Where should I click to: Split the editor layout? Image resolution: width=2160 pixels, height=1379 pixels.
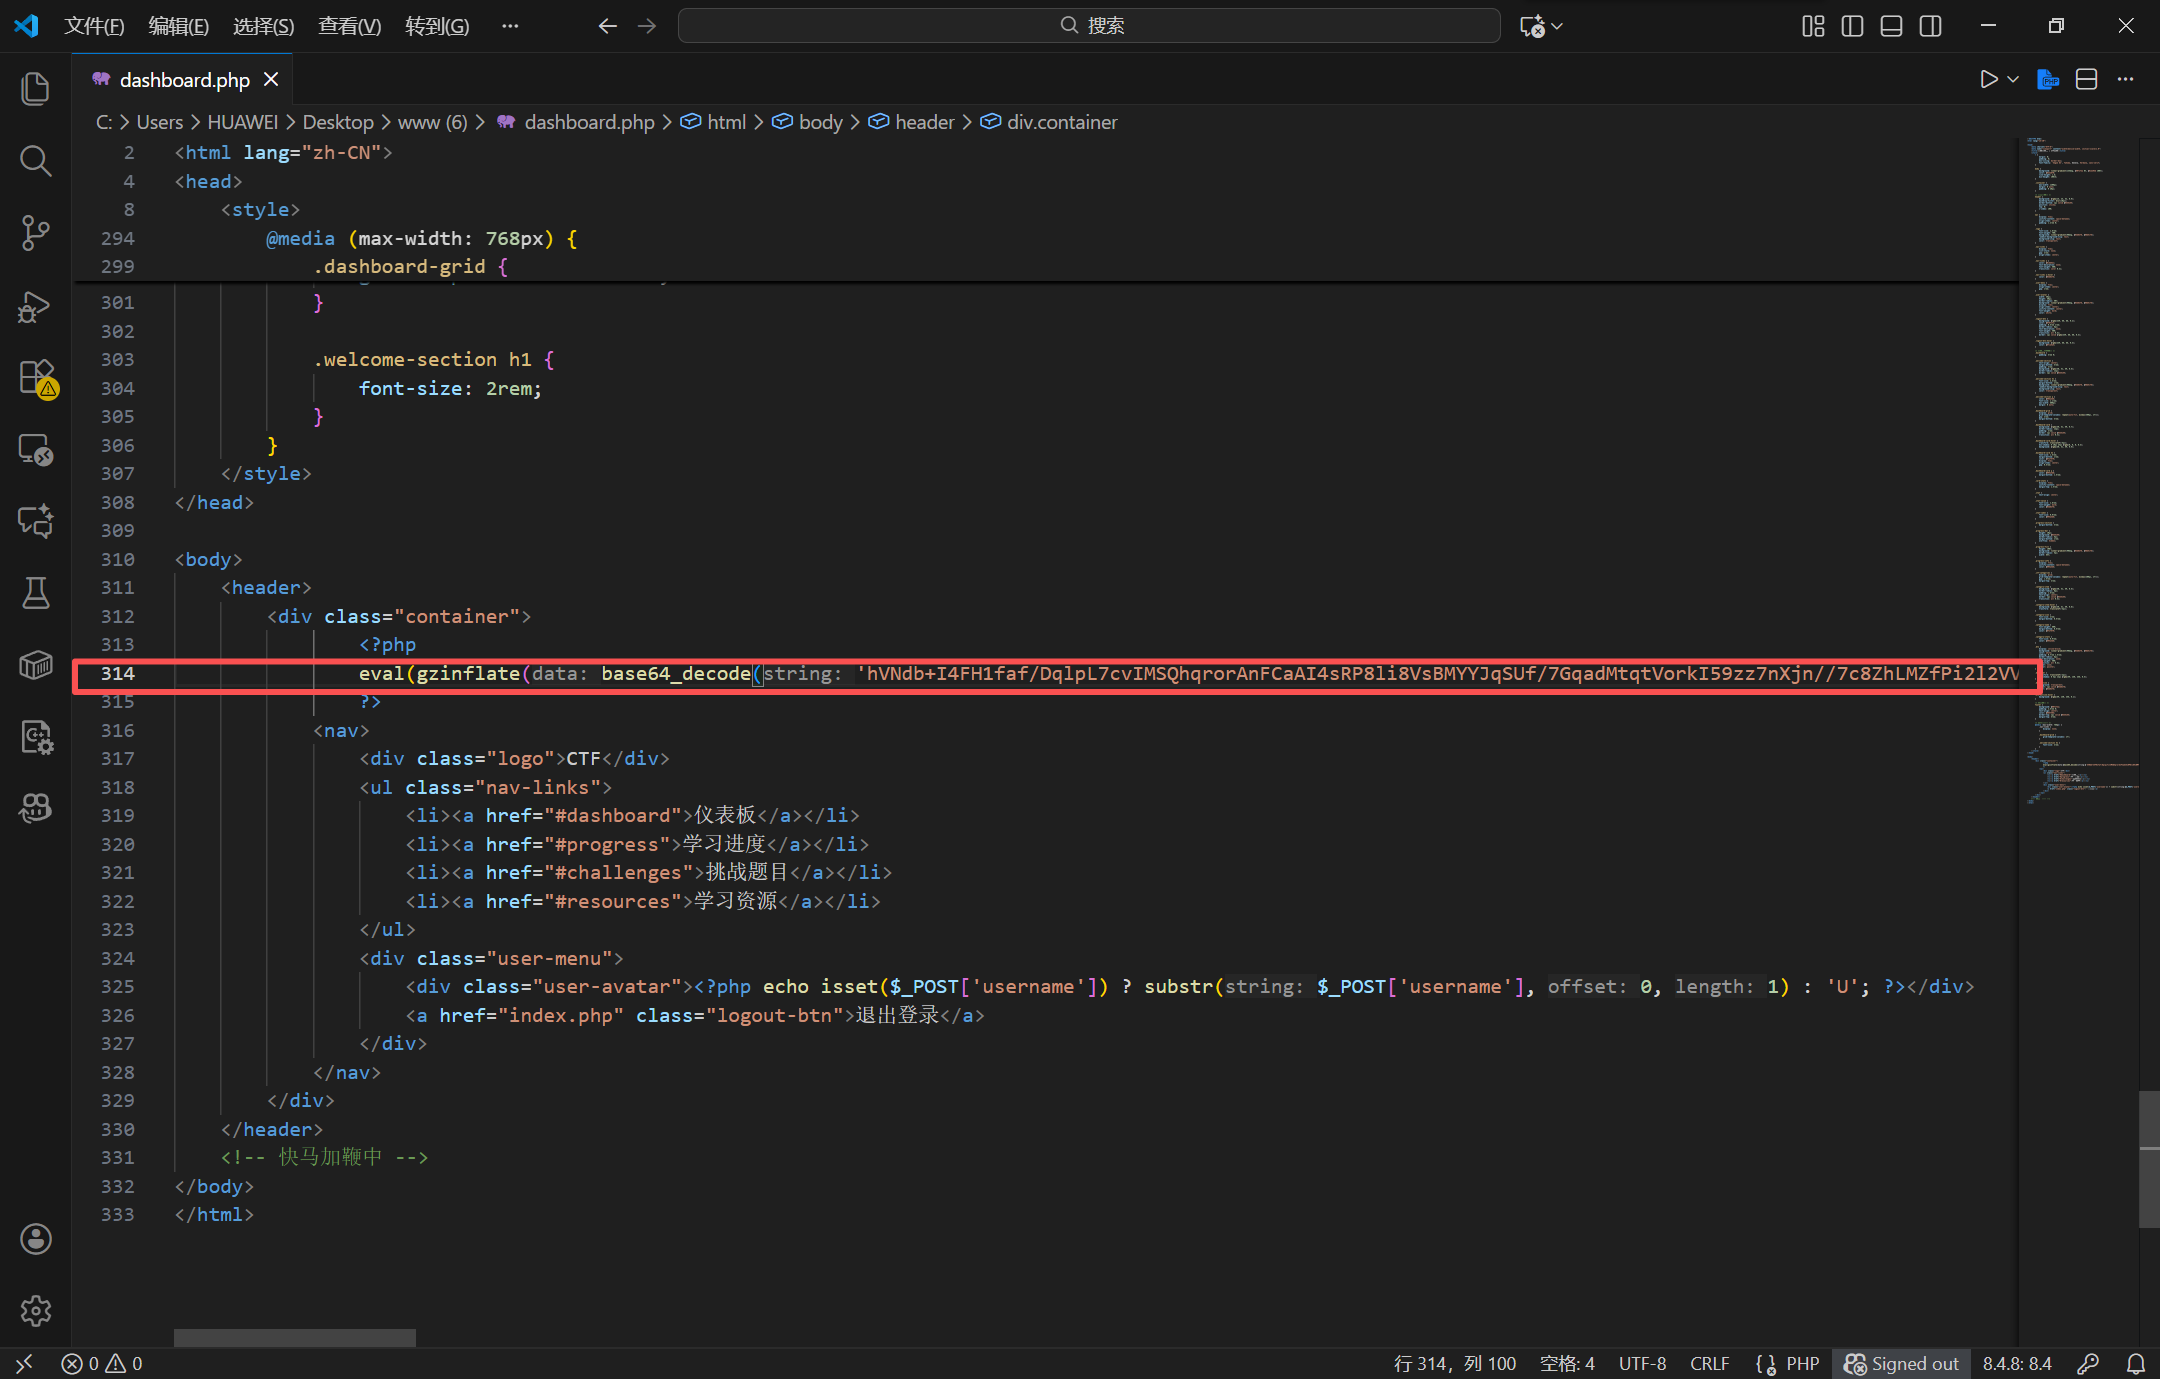coord(2086,79)
